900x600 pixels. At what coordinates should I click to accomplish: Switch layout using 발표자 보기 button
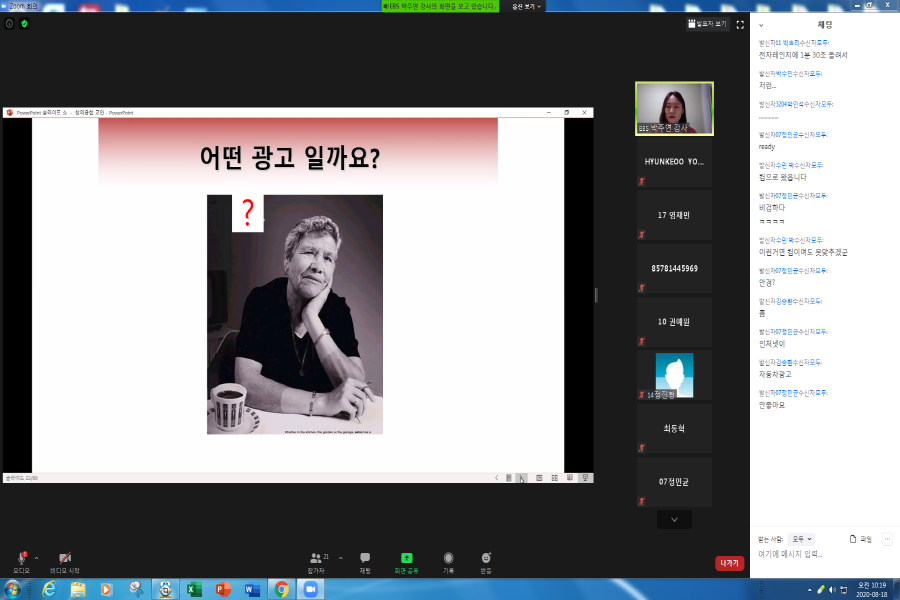point(707,24)
